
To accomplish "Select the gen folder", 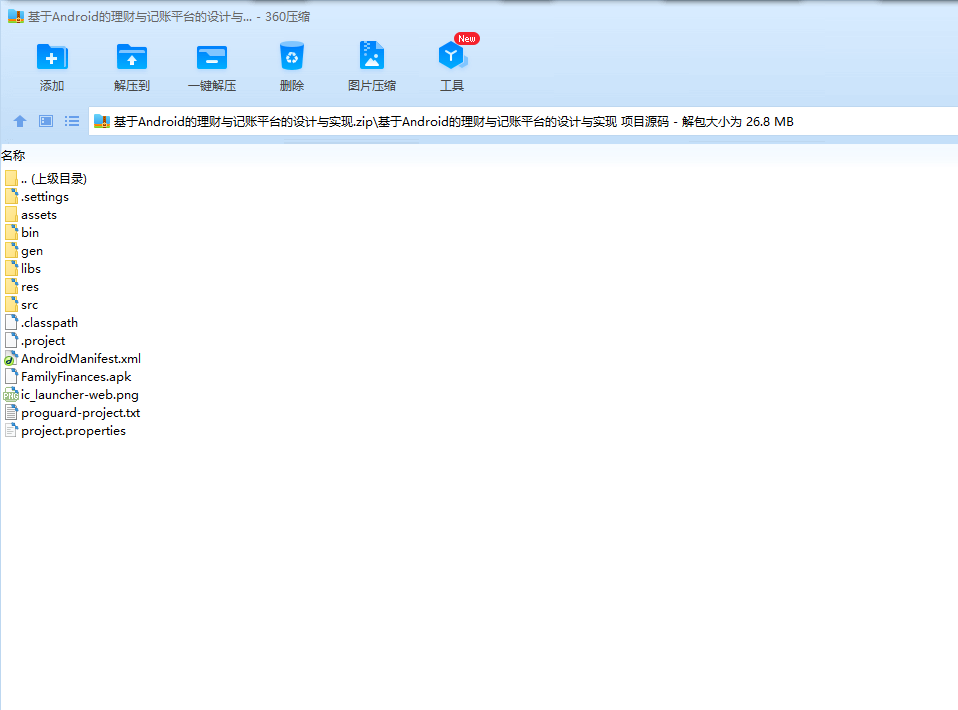I will tap(23, 251).
